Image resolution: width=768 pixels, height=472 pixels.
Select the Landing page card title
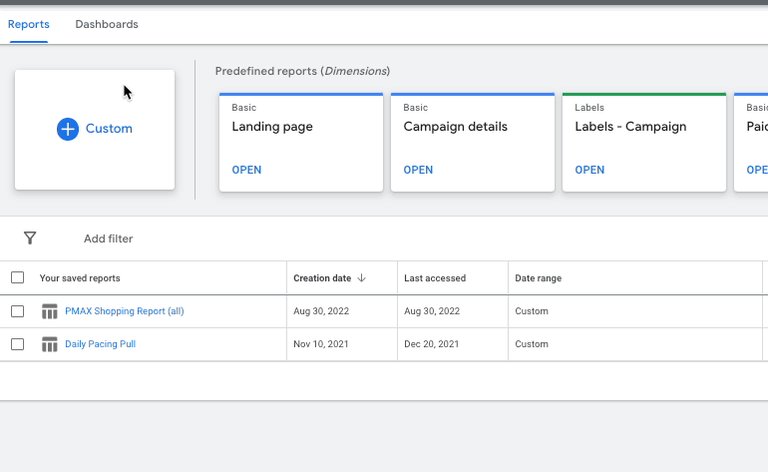272,127
